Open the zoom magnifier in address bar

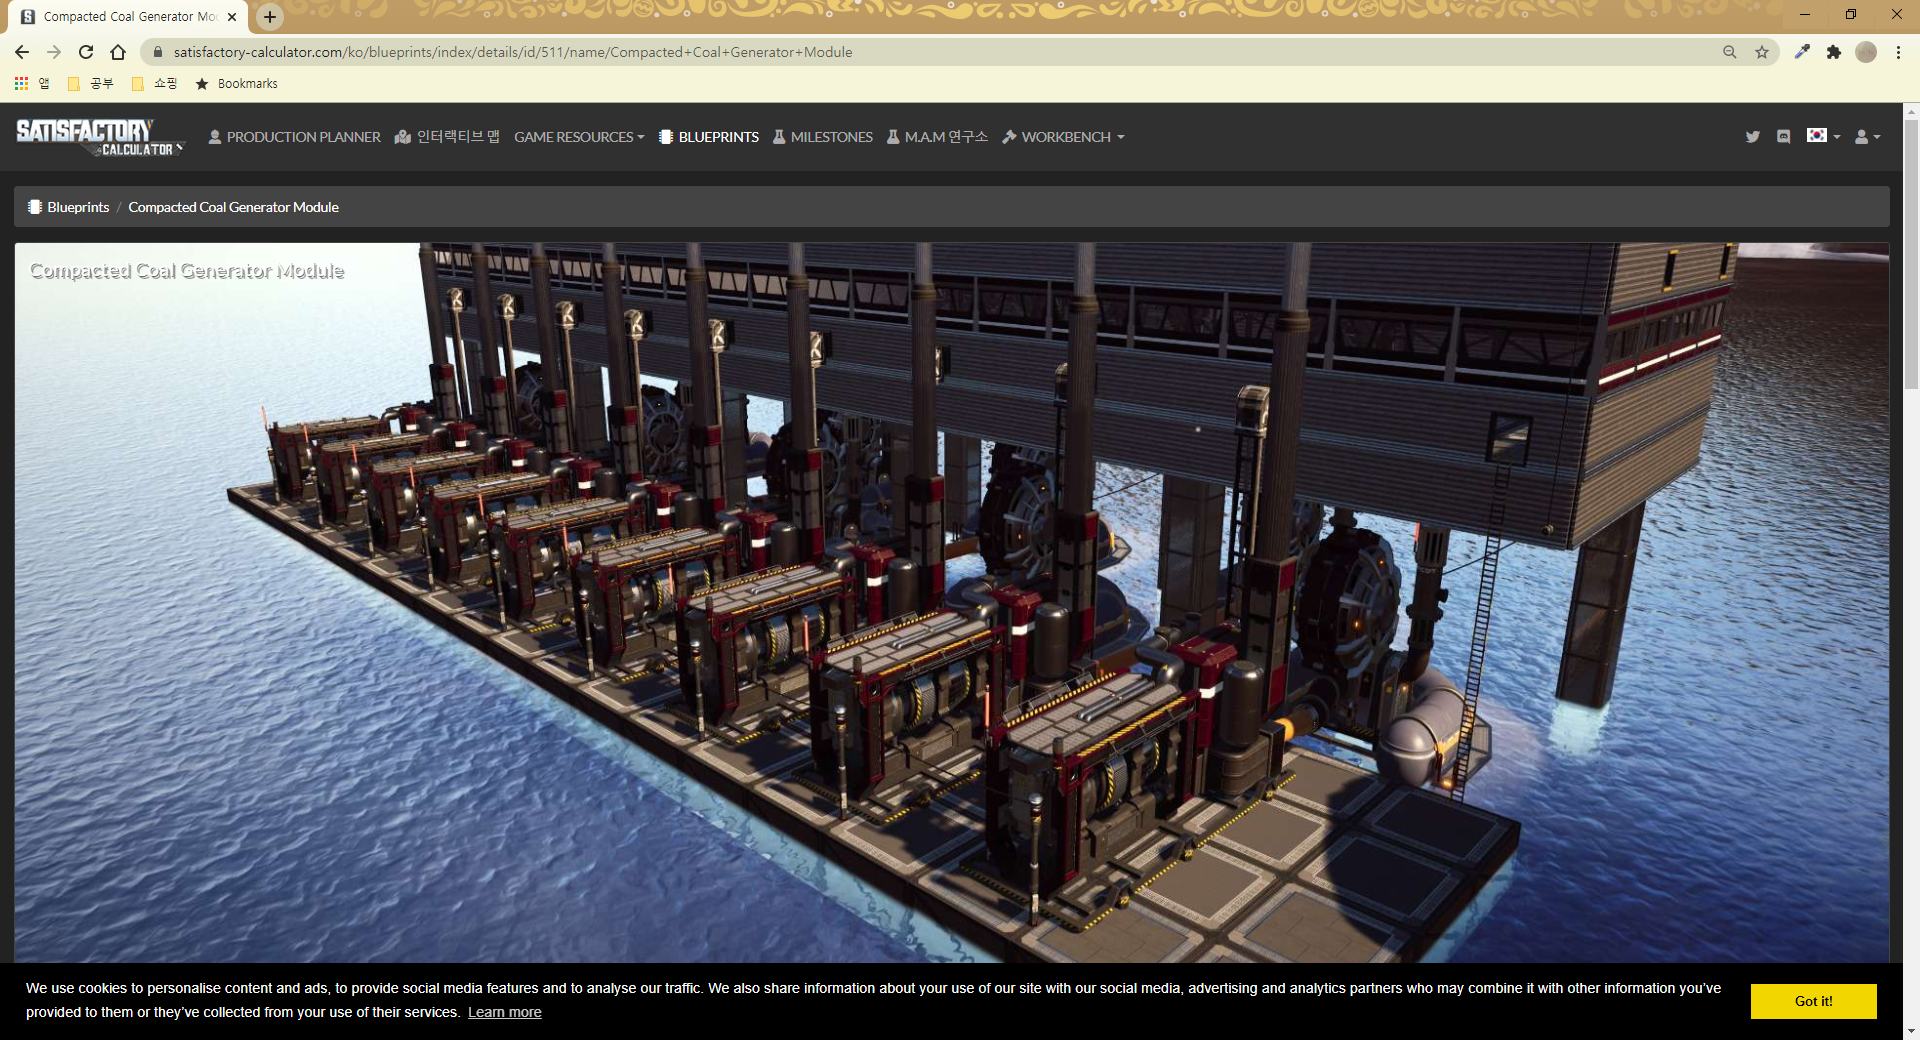click(x=1729, y=52)
